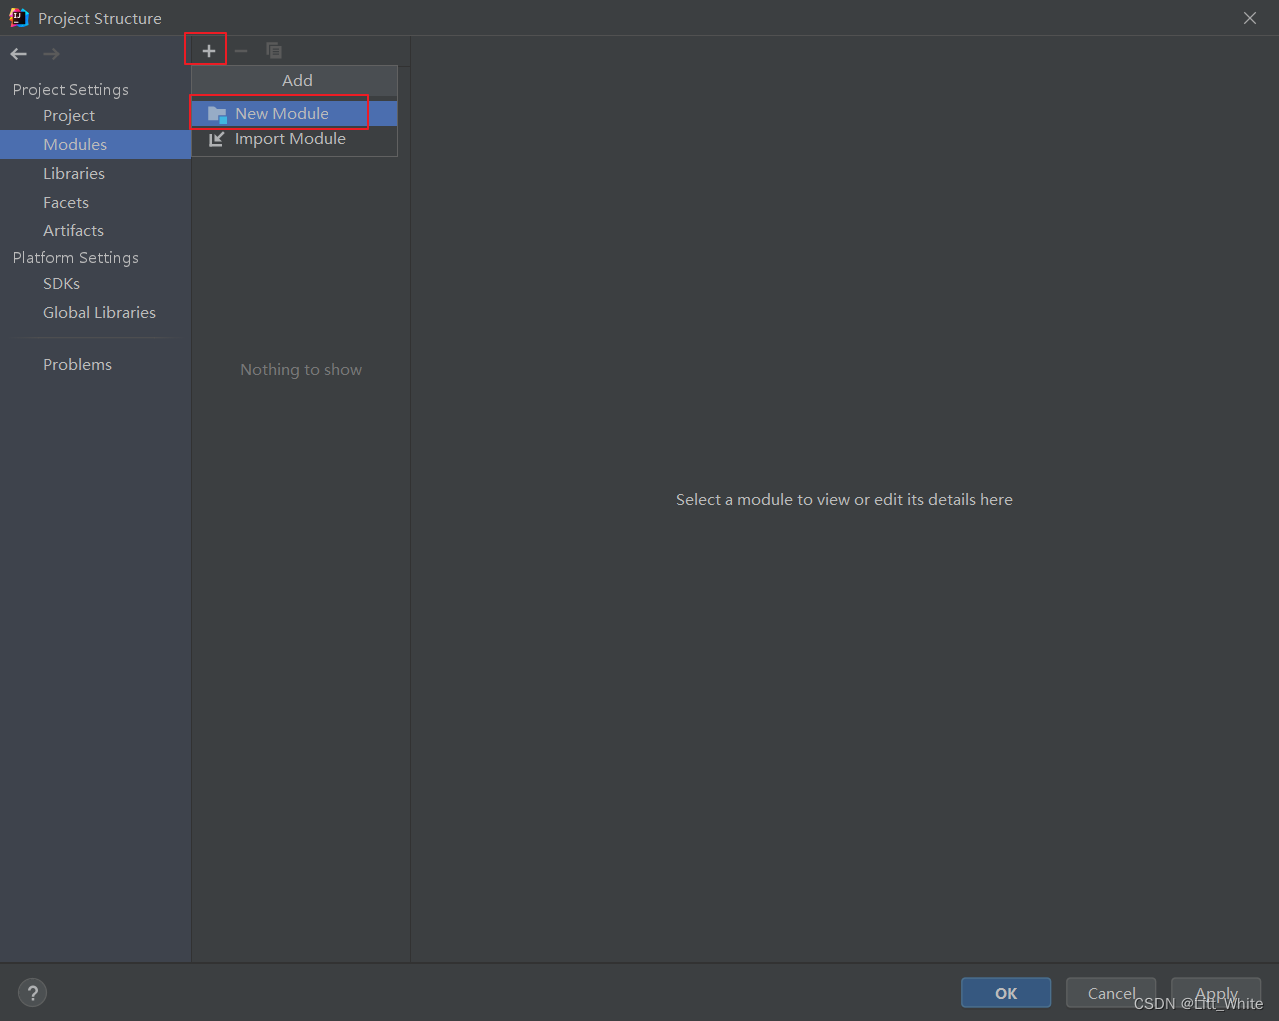The image size is (1279, 1021).
Task: Show the Problems page
Action: 77,365
